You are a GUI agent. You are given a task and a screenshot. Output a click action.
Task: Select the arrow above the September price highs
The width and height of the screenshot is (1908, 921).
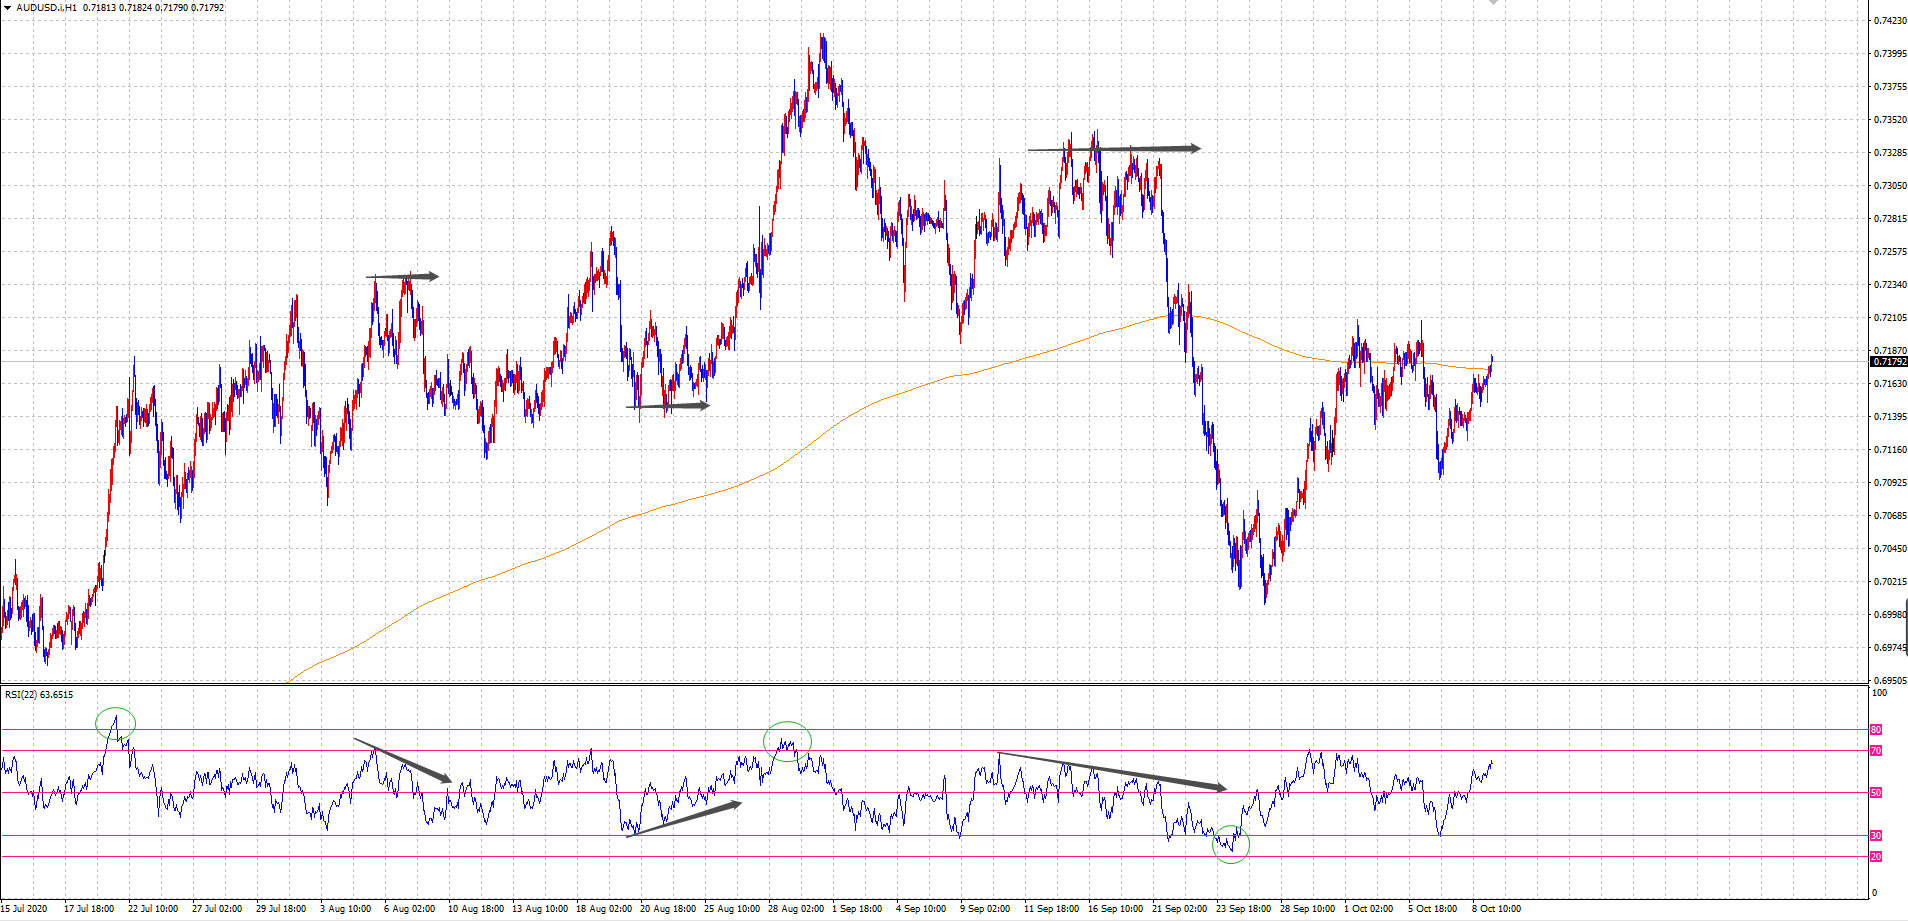coord(1114,149)
